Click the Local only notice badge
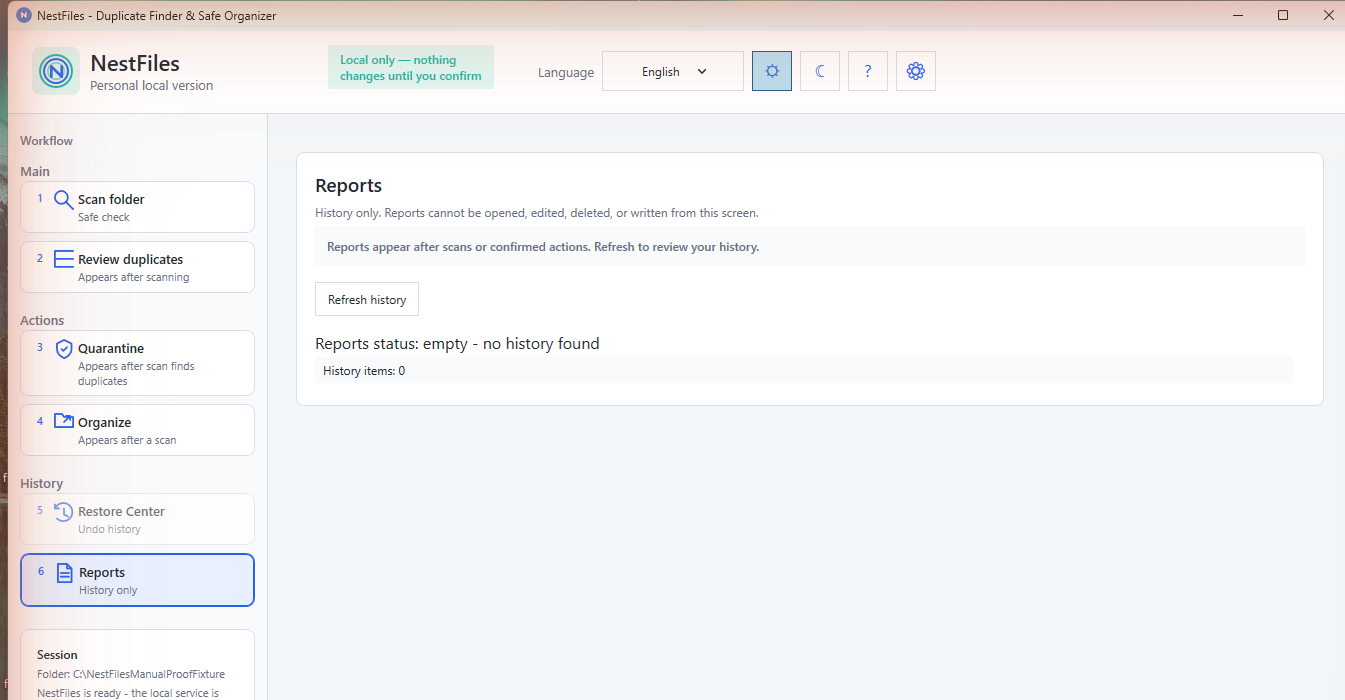 click(x=411, y=67)
